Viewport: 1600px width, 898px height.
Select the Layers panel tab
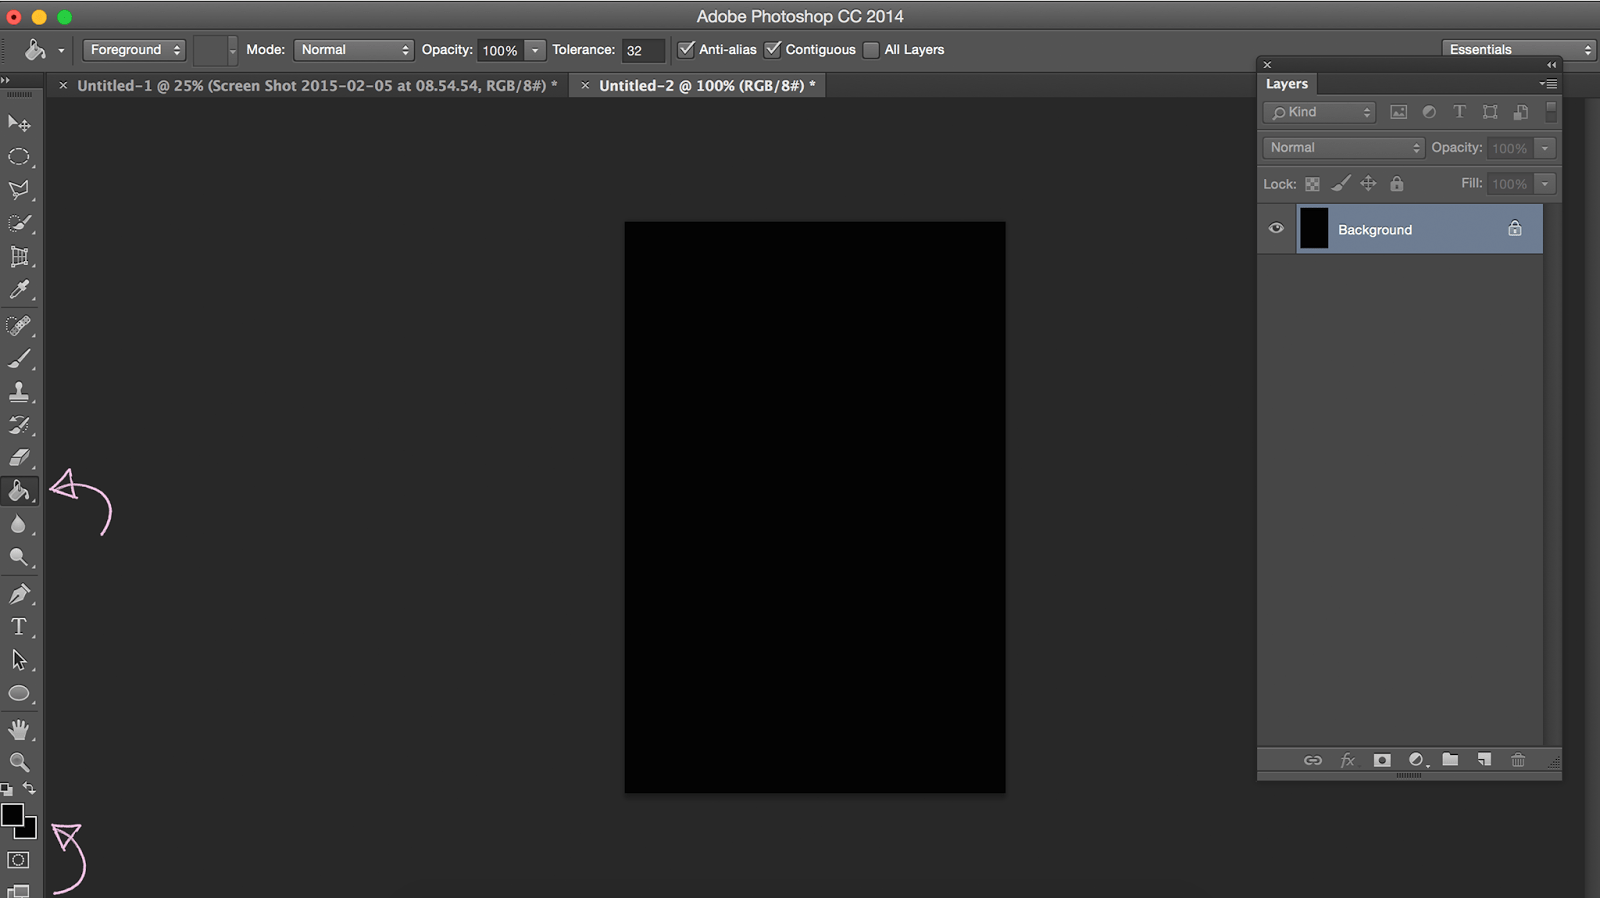(1287, 84)
